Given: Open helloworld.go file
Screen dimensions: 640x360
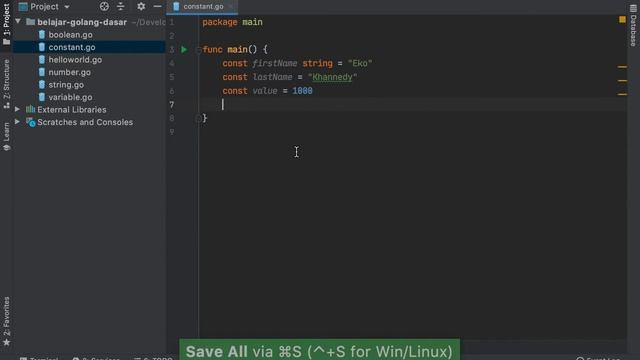Looking at the screenshot, I should 75,60.
